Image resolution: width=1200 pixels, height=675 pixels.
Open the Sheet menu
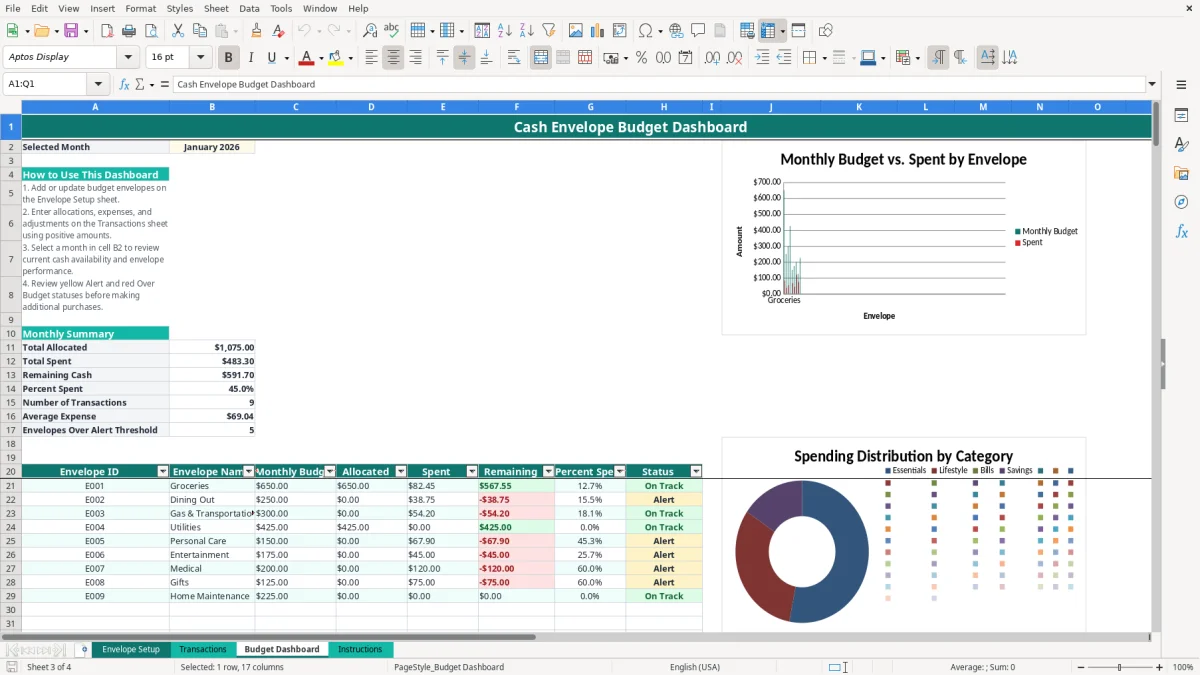click(216, 8)
